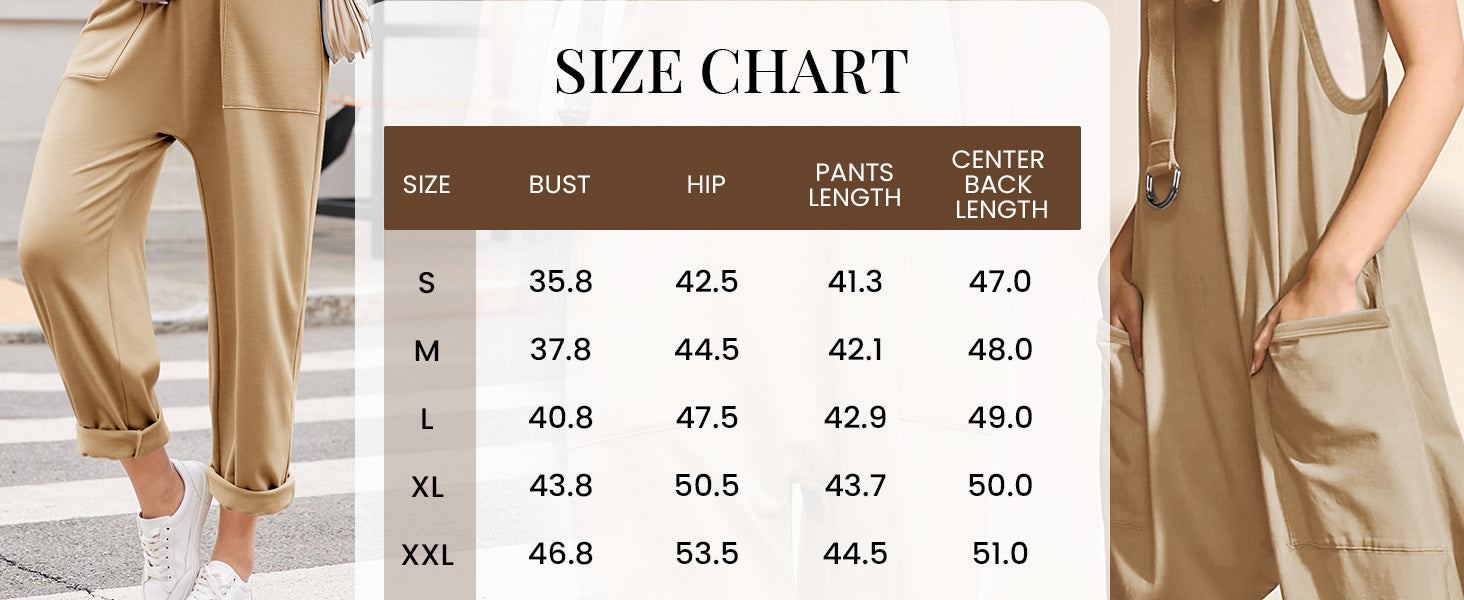
Task: Select the XL size row label
Action: (427, 488)
